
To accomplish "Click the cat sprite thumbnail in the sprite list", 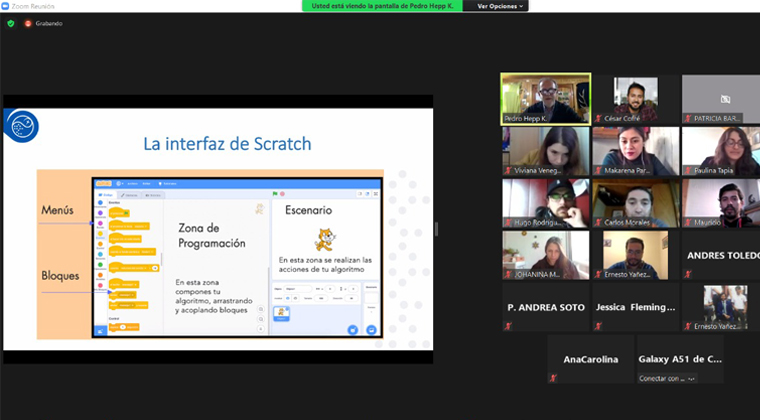I will tap(282, 313).
